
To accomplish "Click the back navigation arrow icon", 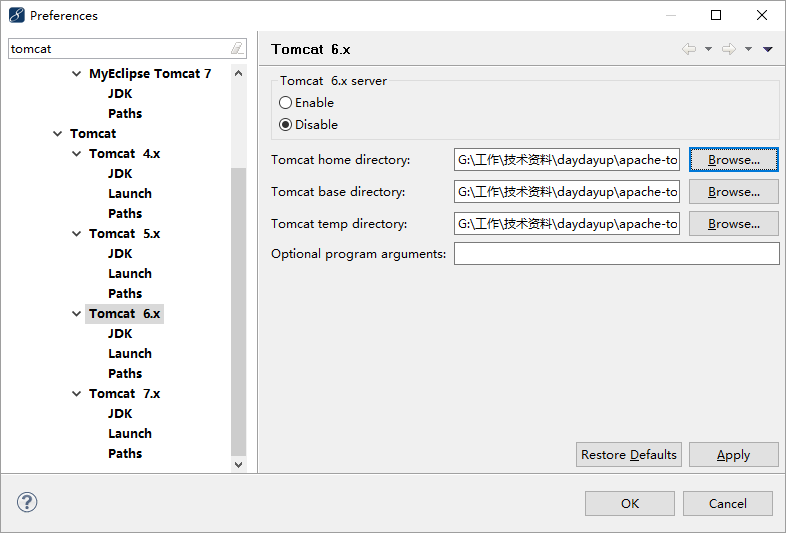I will coord(689,49).
